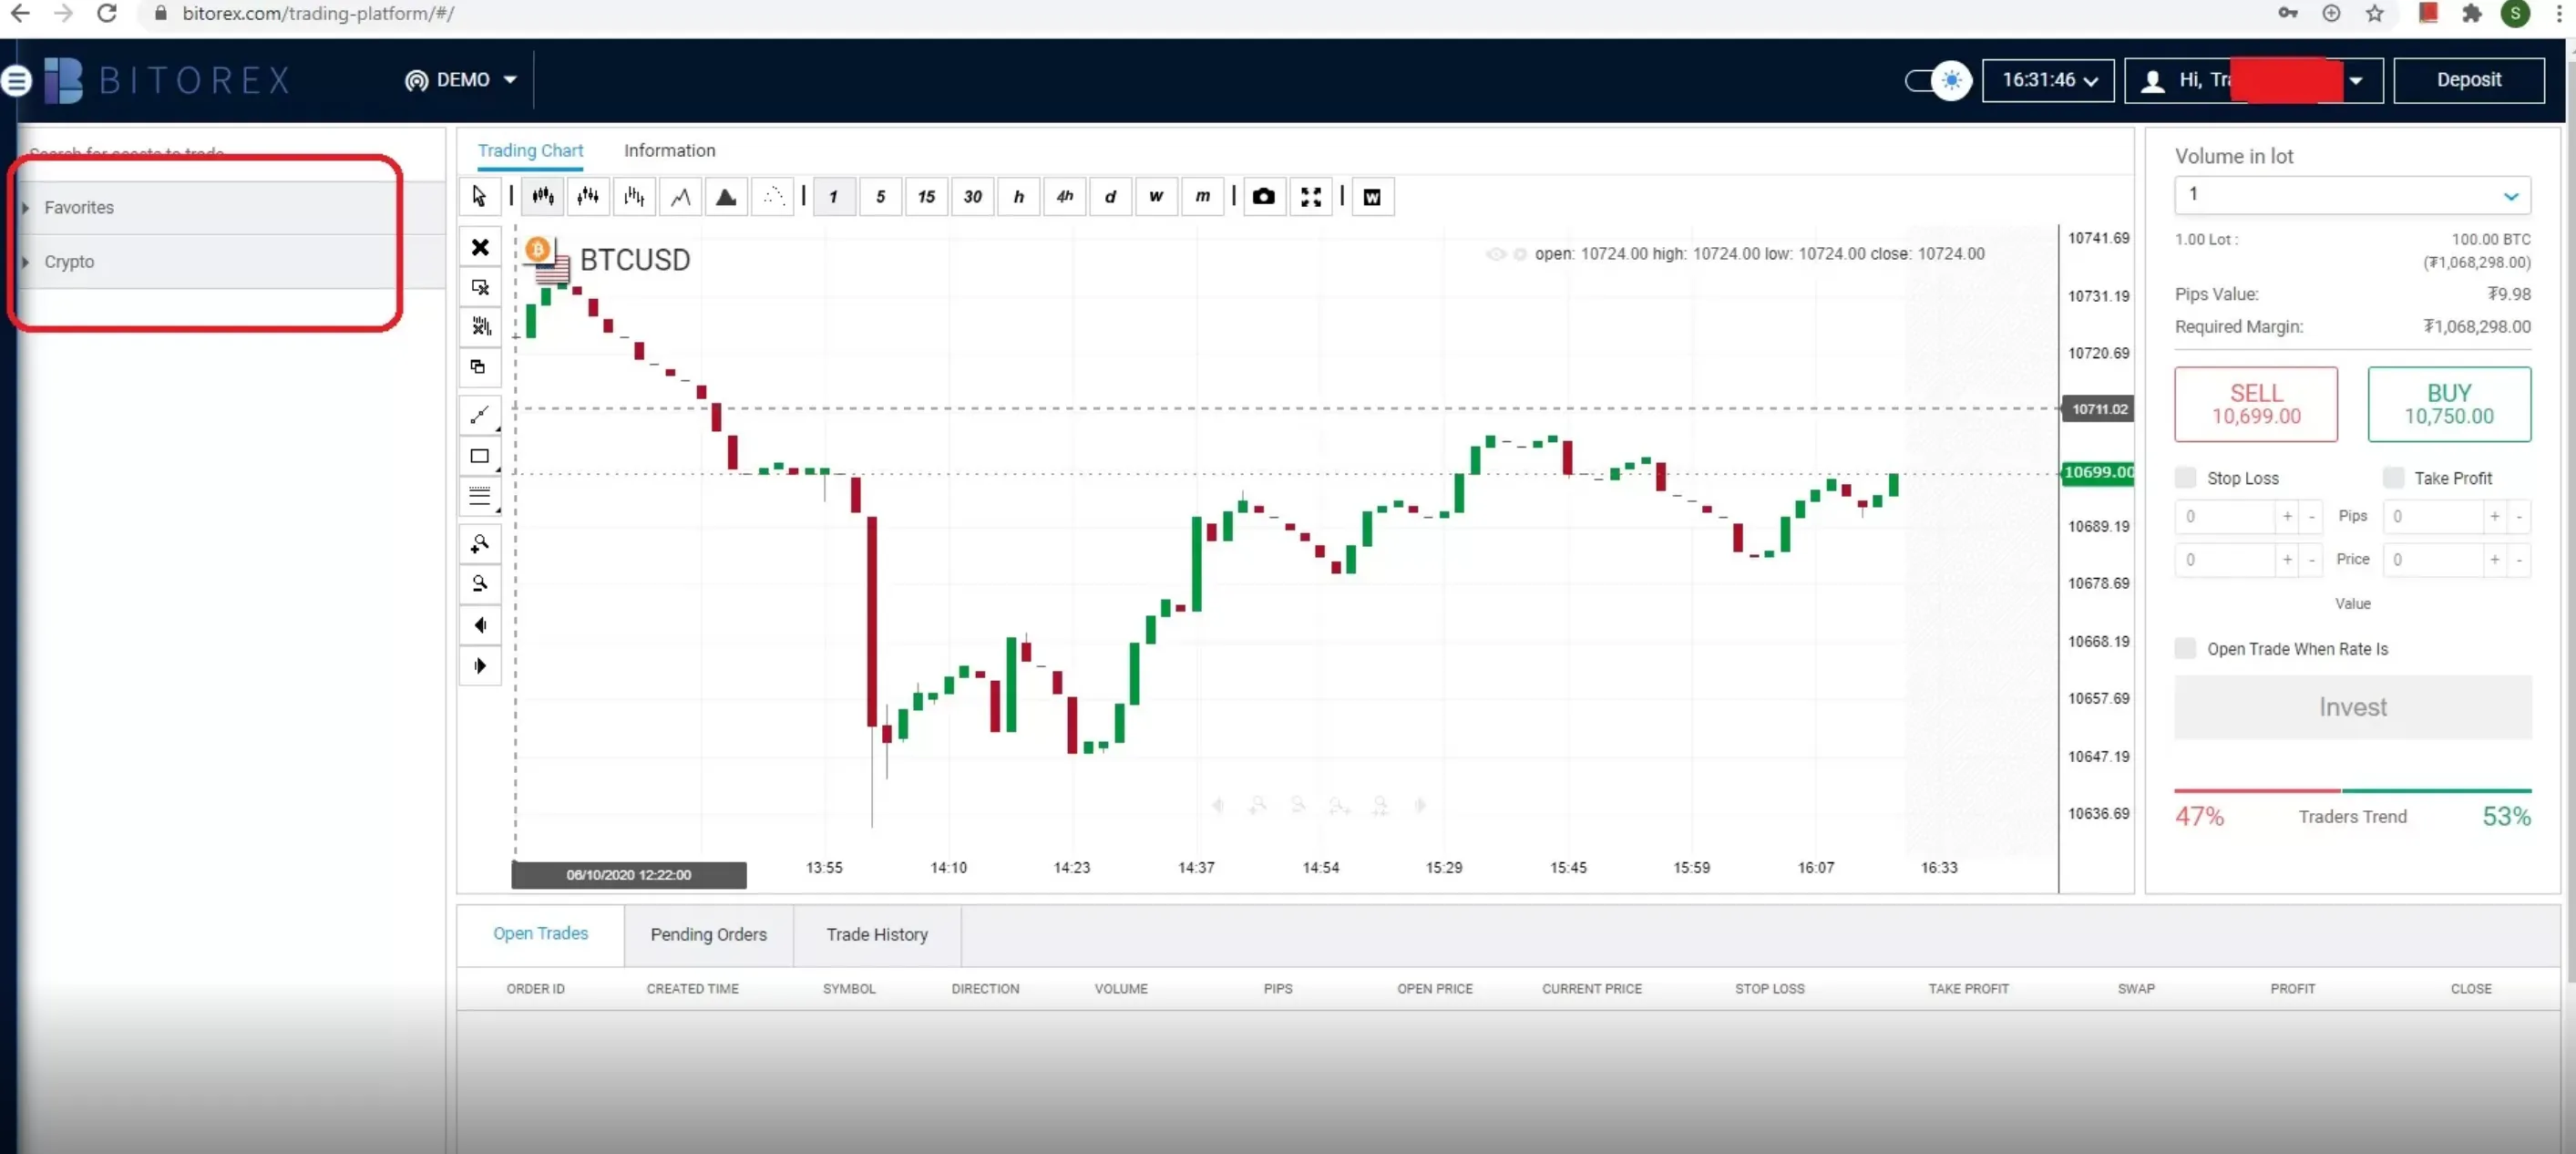Select the pointer cursor tool in chart toolbar
Image resolution: width=2576 pixels, height=1154 pixels.
[479, 197]
